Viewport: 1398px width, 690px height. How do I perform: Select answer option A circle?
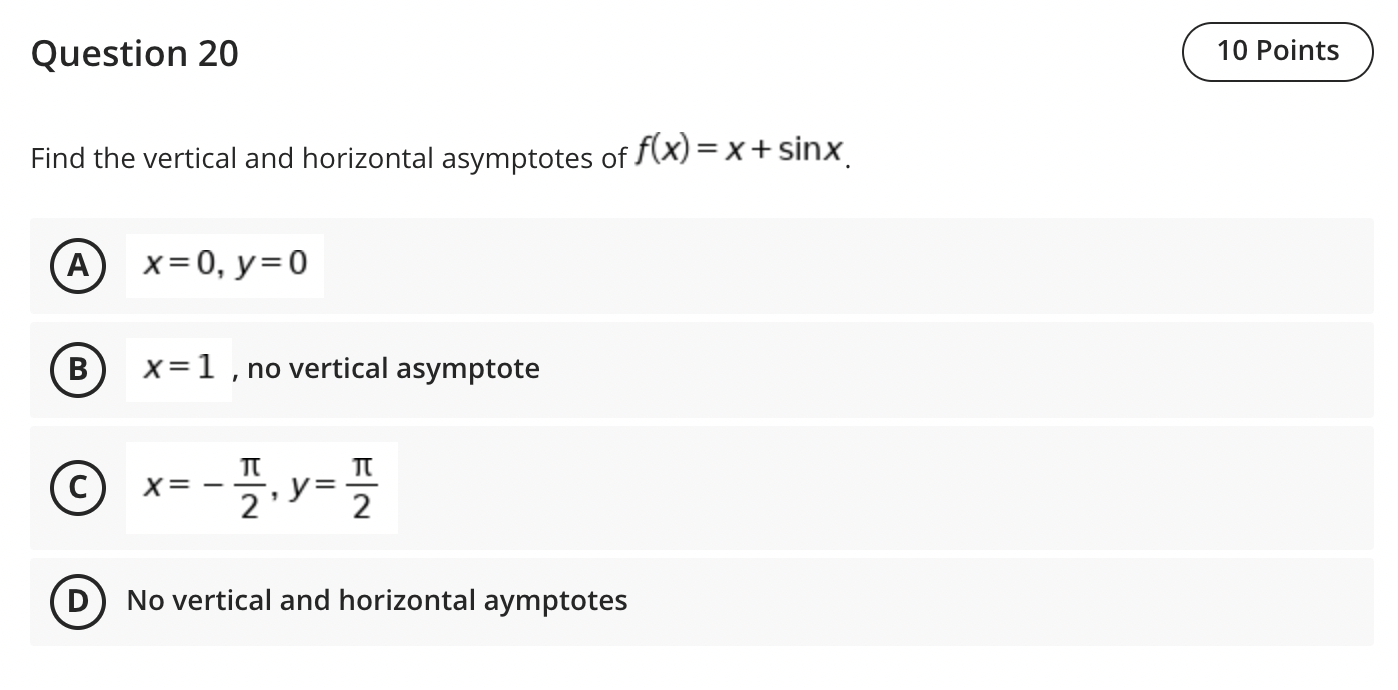pos(77,264)
